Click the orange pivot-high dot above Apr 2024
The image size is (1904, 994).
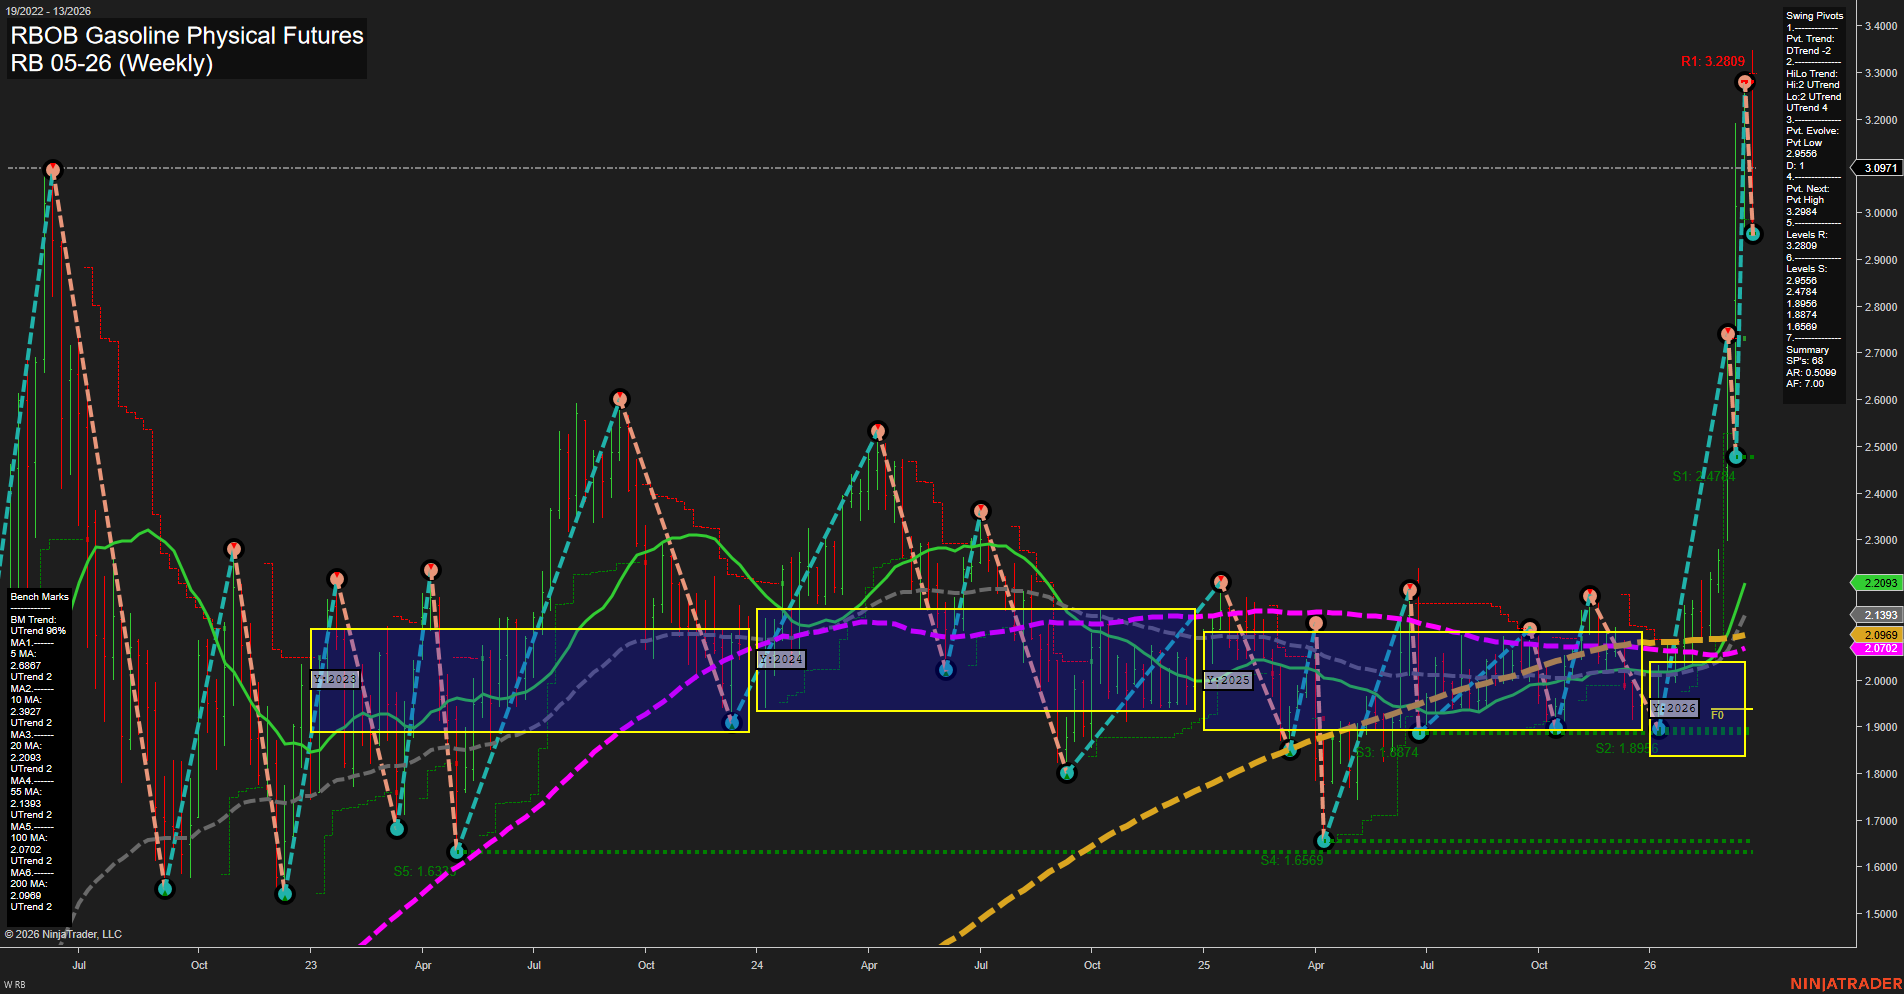(x=877, y=432)
